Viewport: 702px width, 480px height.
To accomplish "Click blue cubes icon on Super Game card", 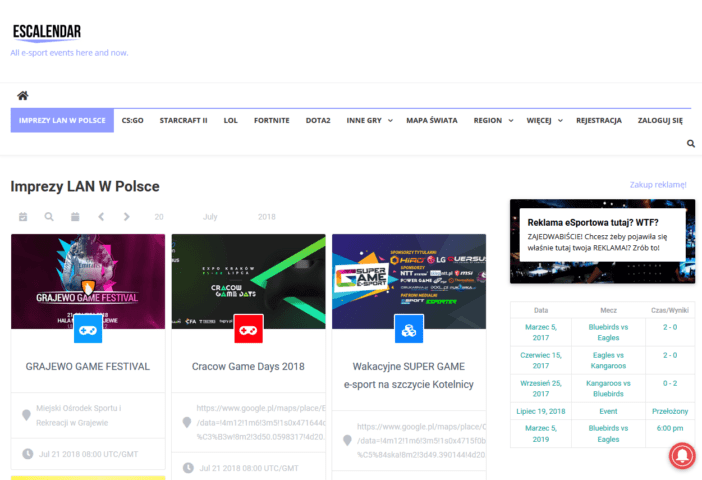I will [409, 329].
